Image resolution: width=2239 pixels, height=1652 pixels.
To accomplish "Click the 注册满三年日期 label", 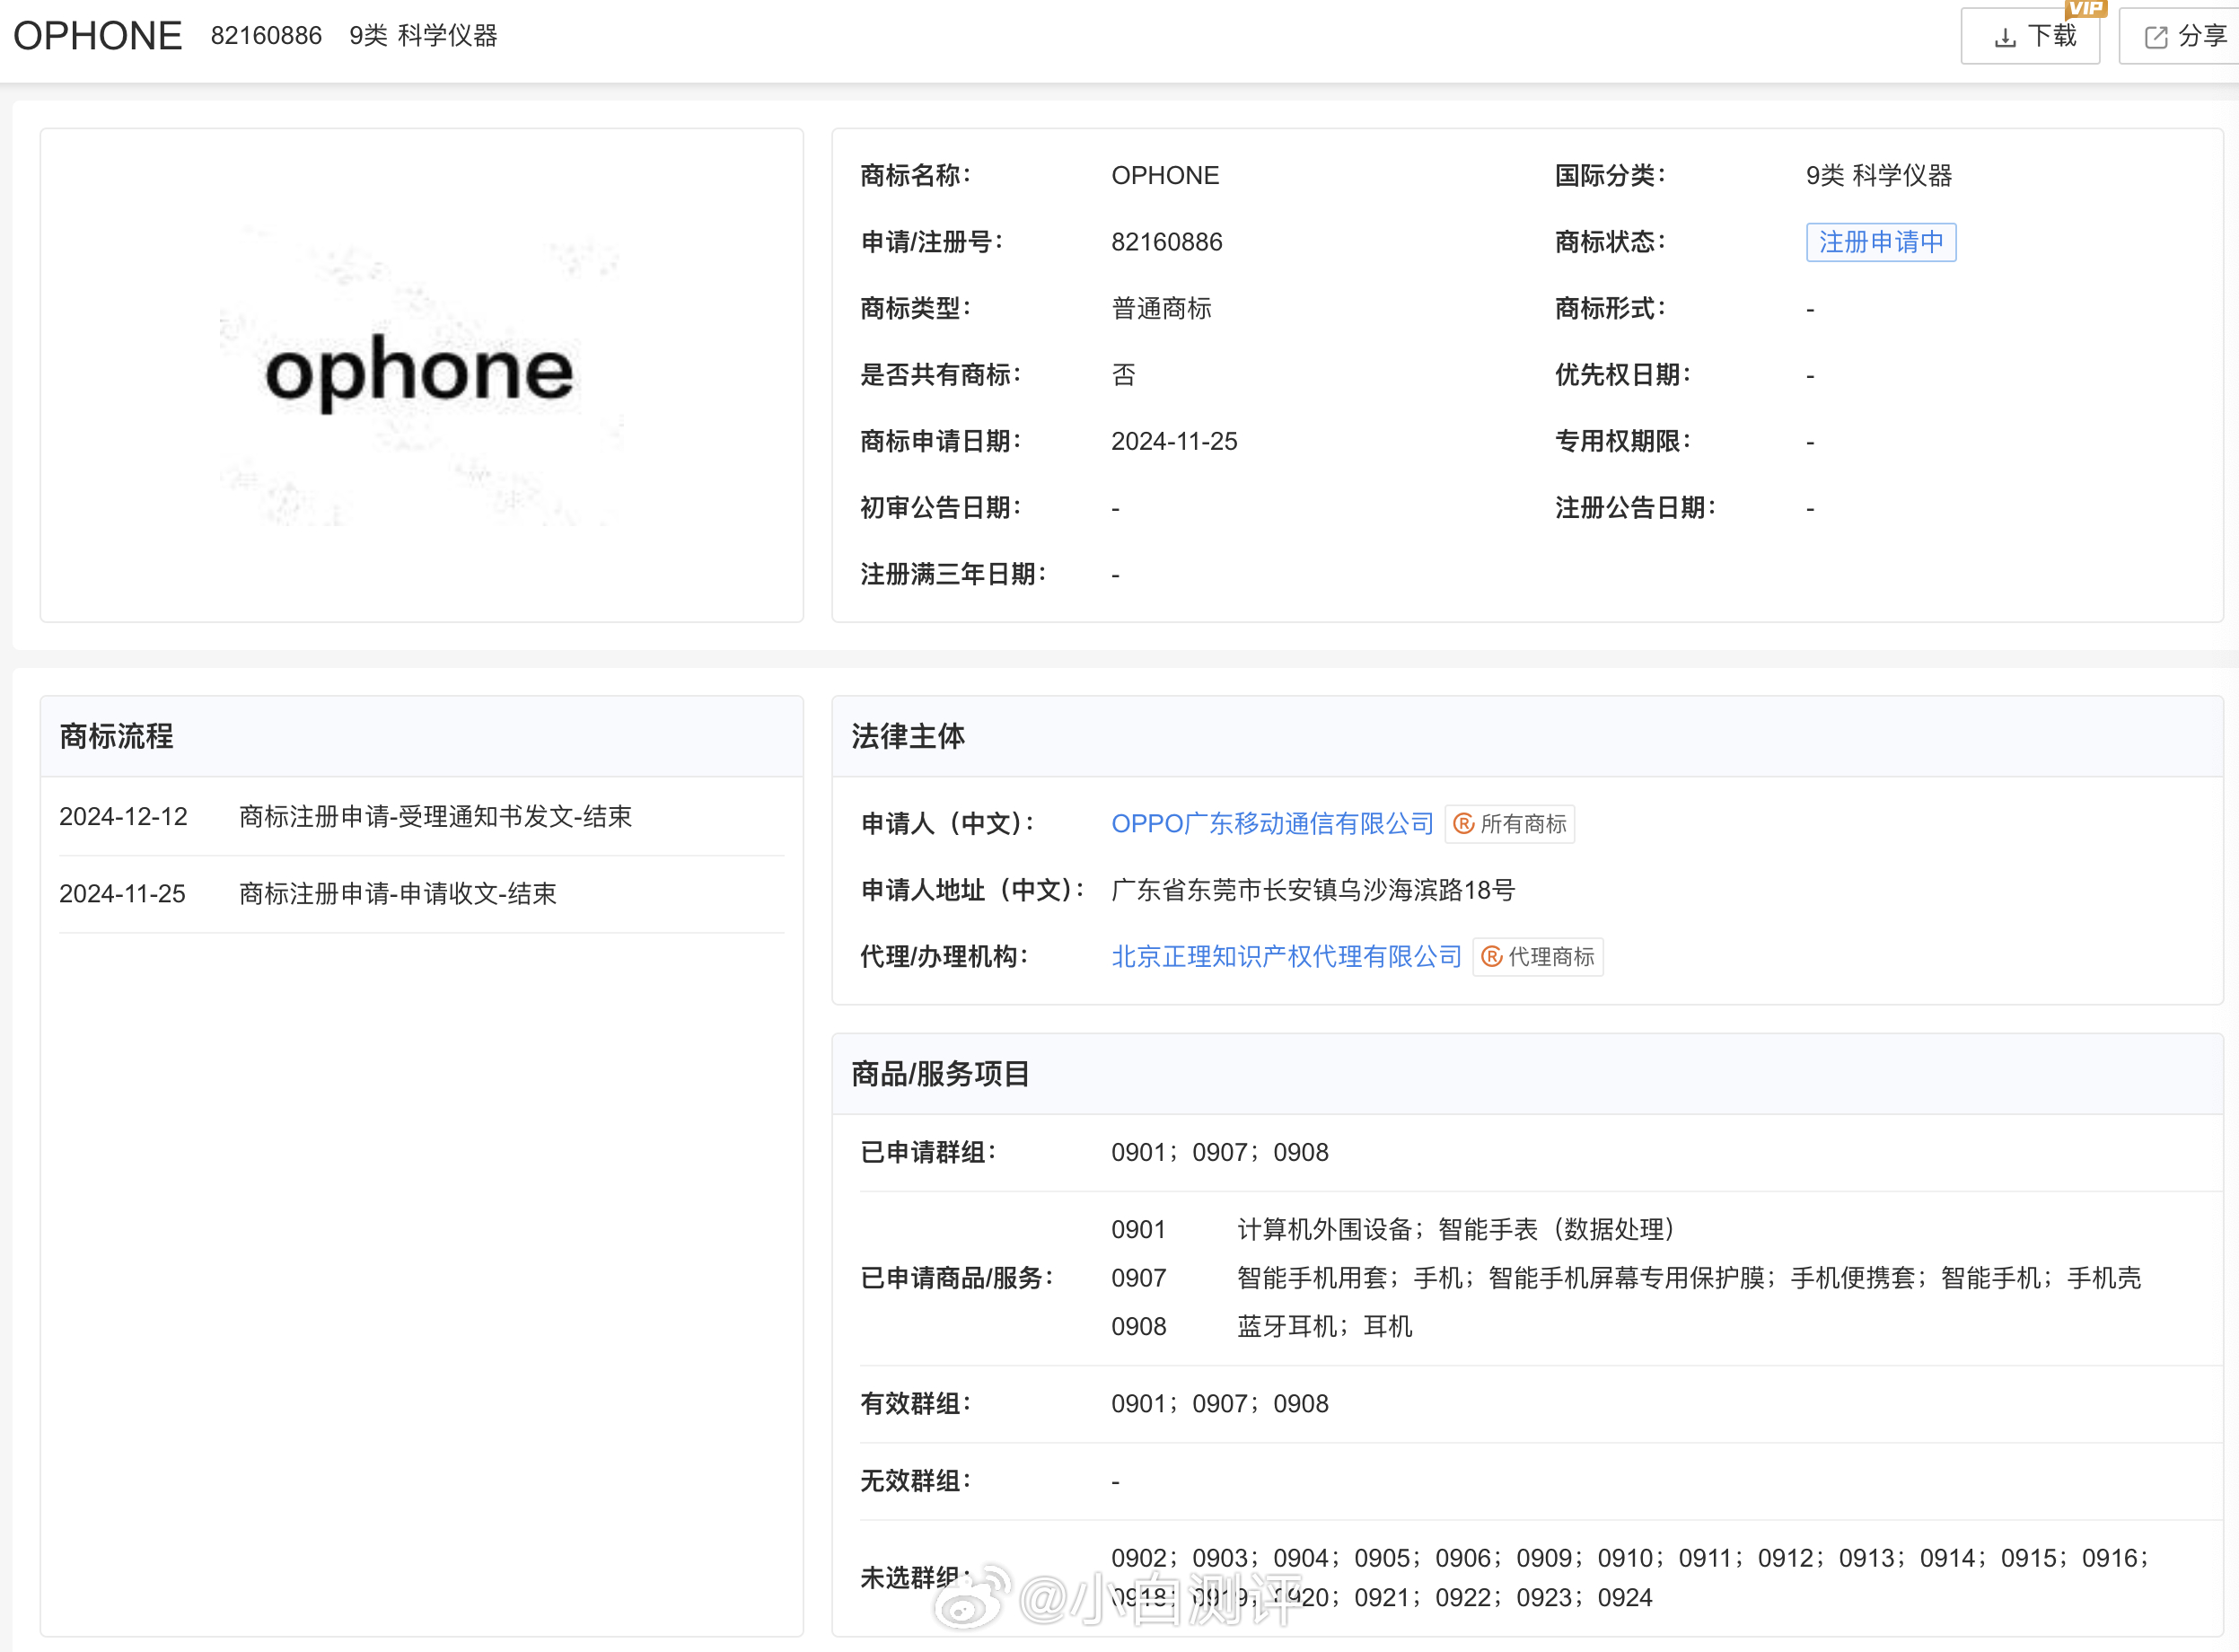I will [953, 574].
